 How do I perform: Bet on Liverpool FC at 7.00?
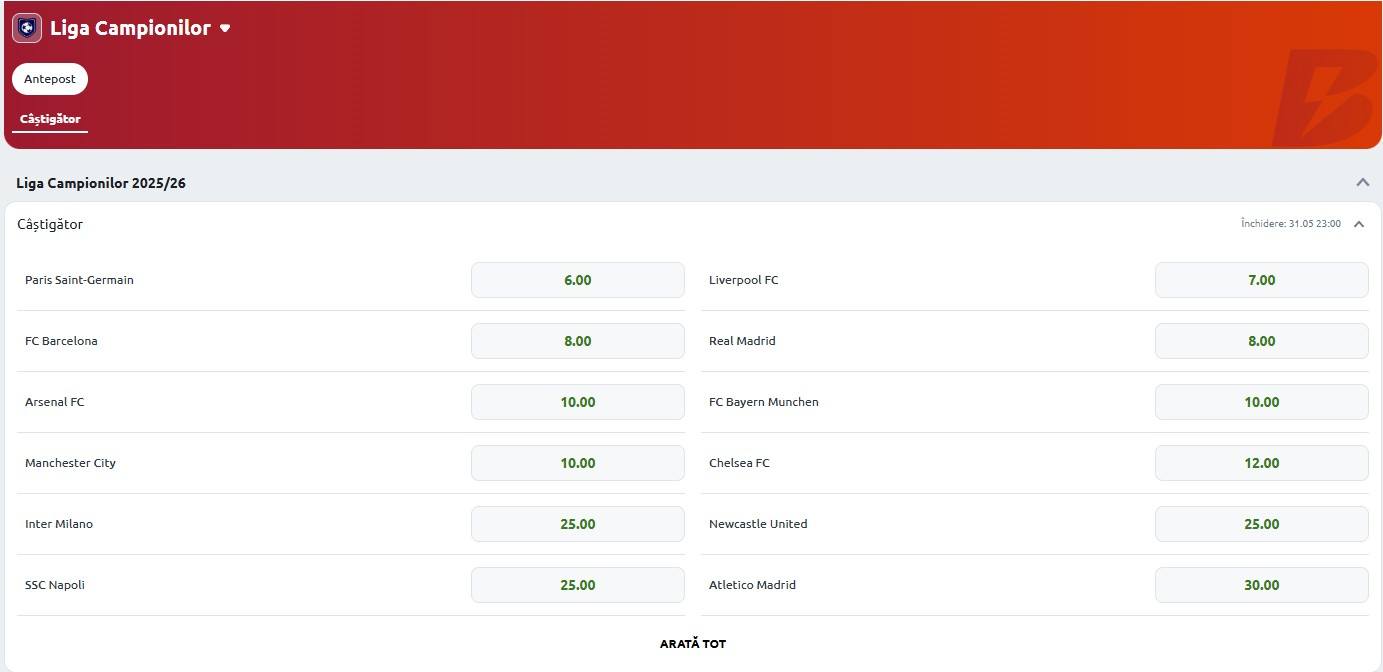click(x=1262, y=280)
